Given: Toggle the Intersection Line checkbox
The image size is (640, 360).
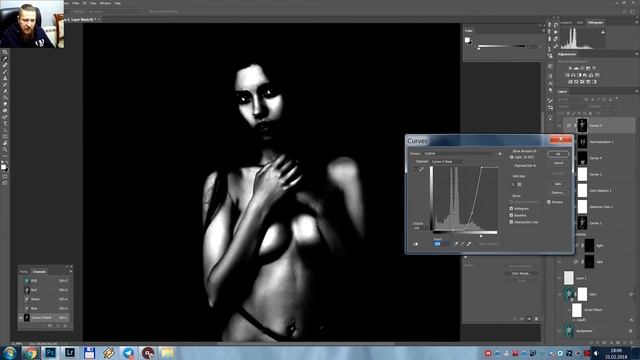Looking at the screenshot, I should 511,222.
